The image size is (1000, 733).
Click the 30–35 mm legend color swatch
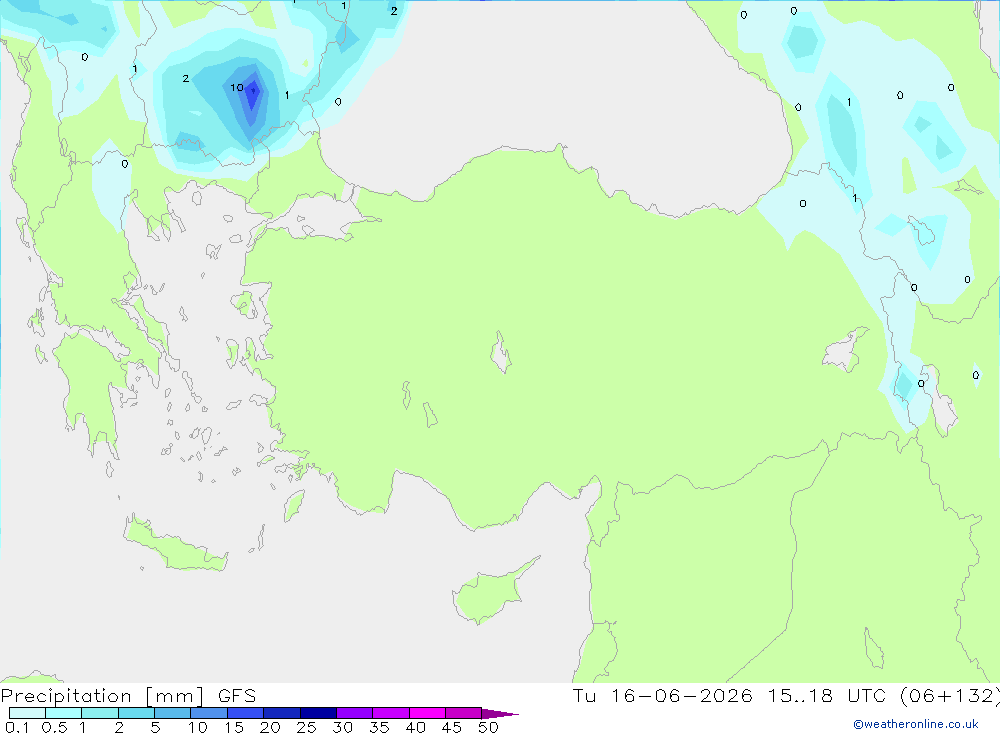click(355, 713)
